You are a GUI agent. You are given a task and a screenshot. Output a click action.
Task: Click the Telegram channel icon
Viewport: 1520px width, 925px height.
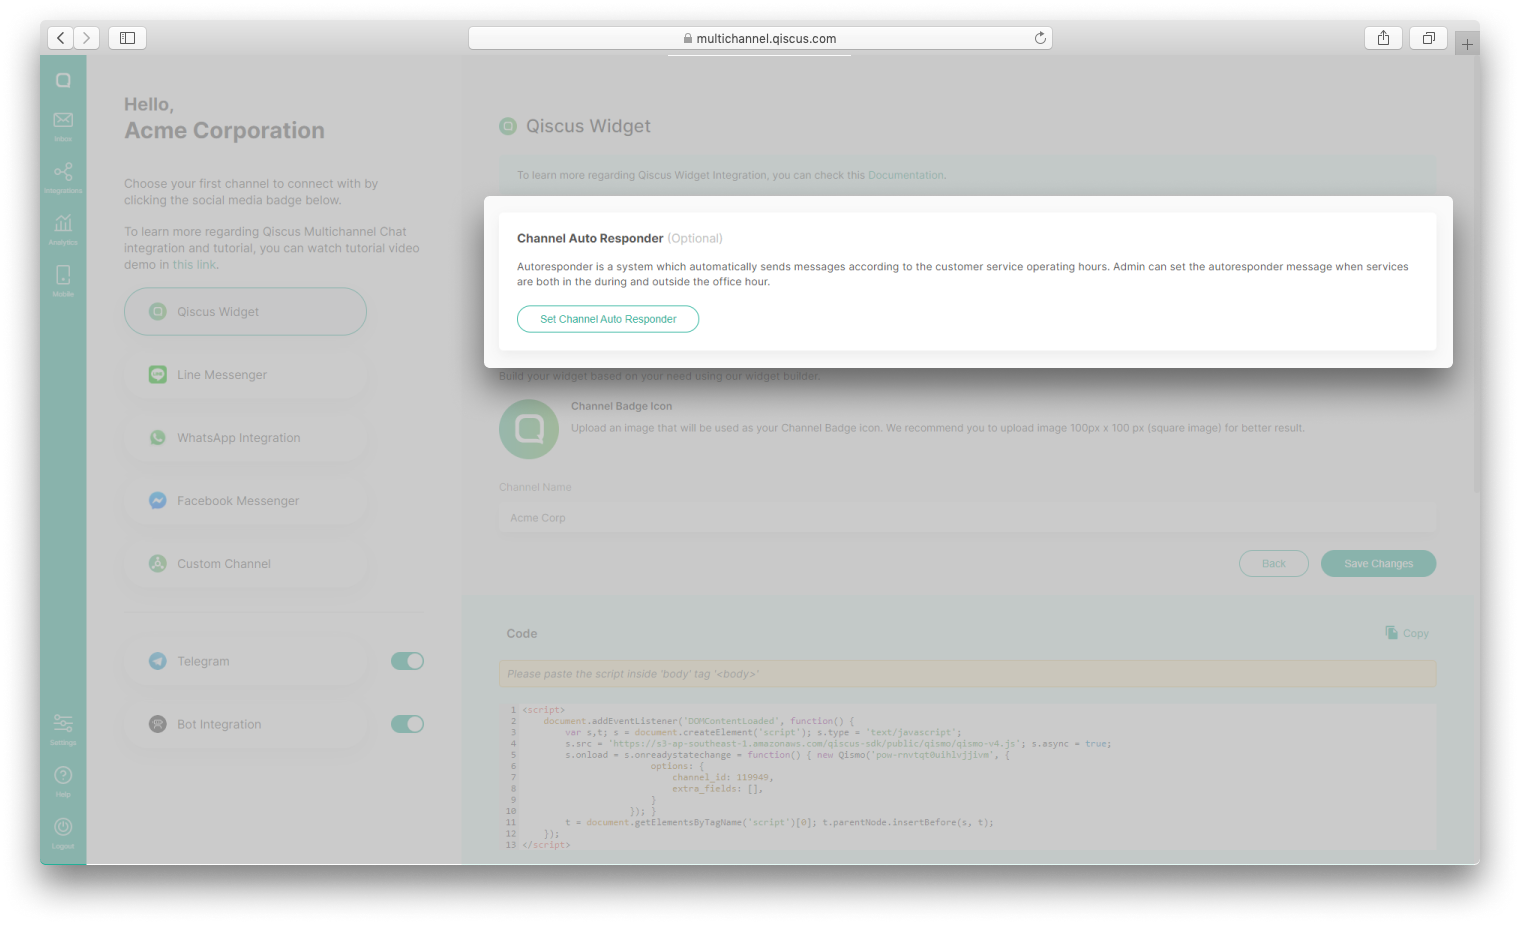(x=158, y=661)
